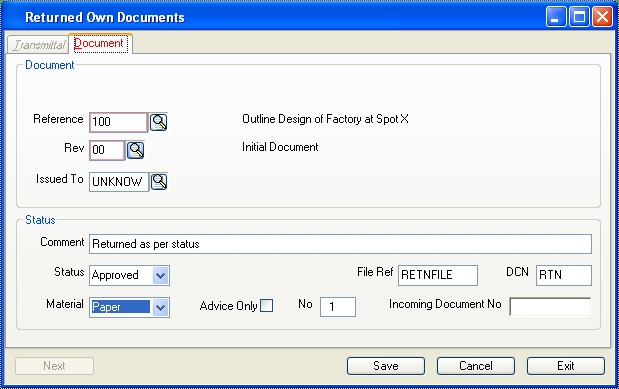The image size is (619, 389).
Task: Open the Reference lookup magnifier icon
Action: click(x=159, y=122)
